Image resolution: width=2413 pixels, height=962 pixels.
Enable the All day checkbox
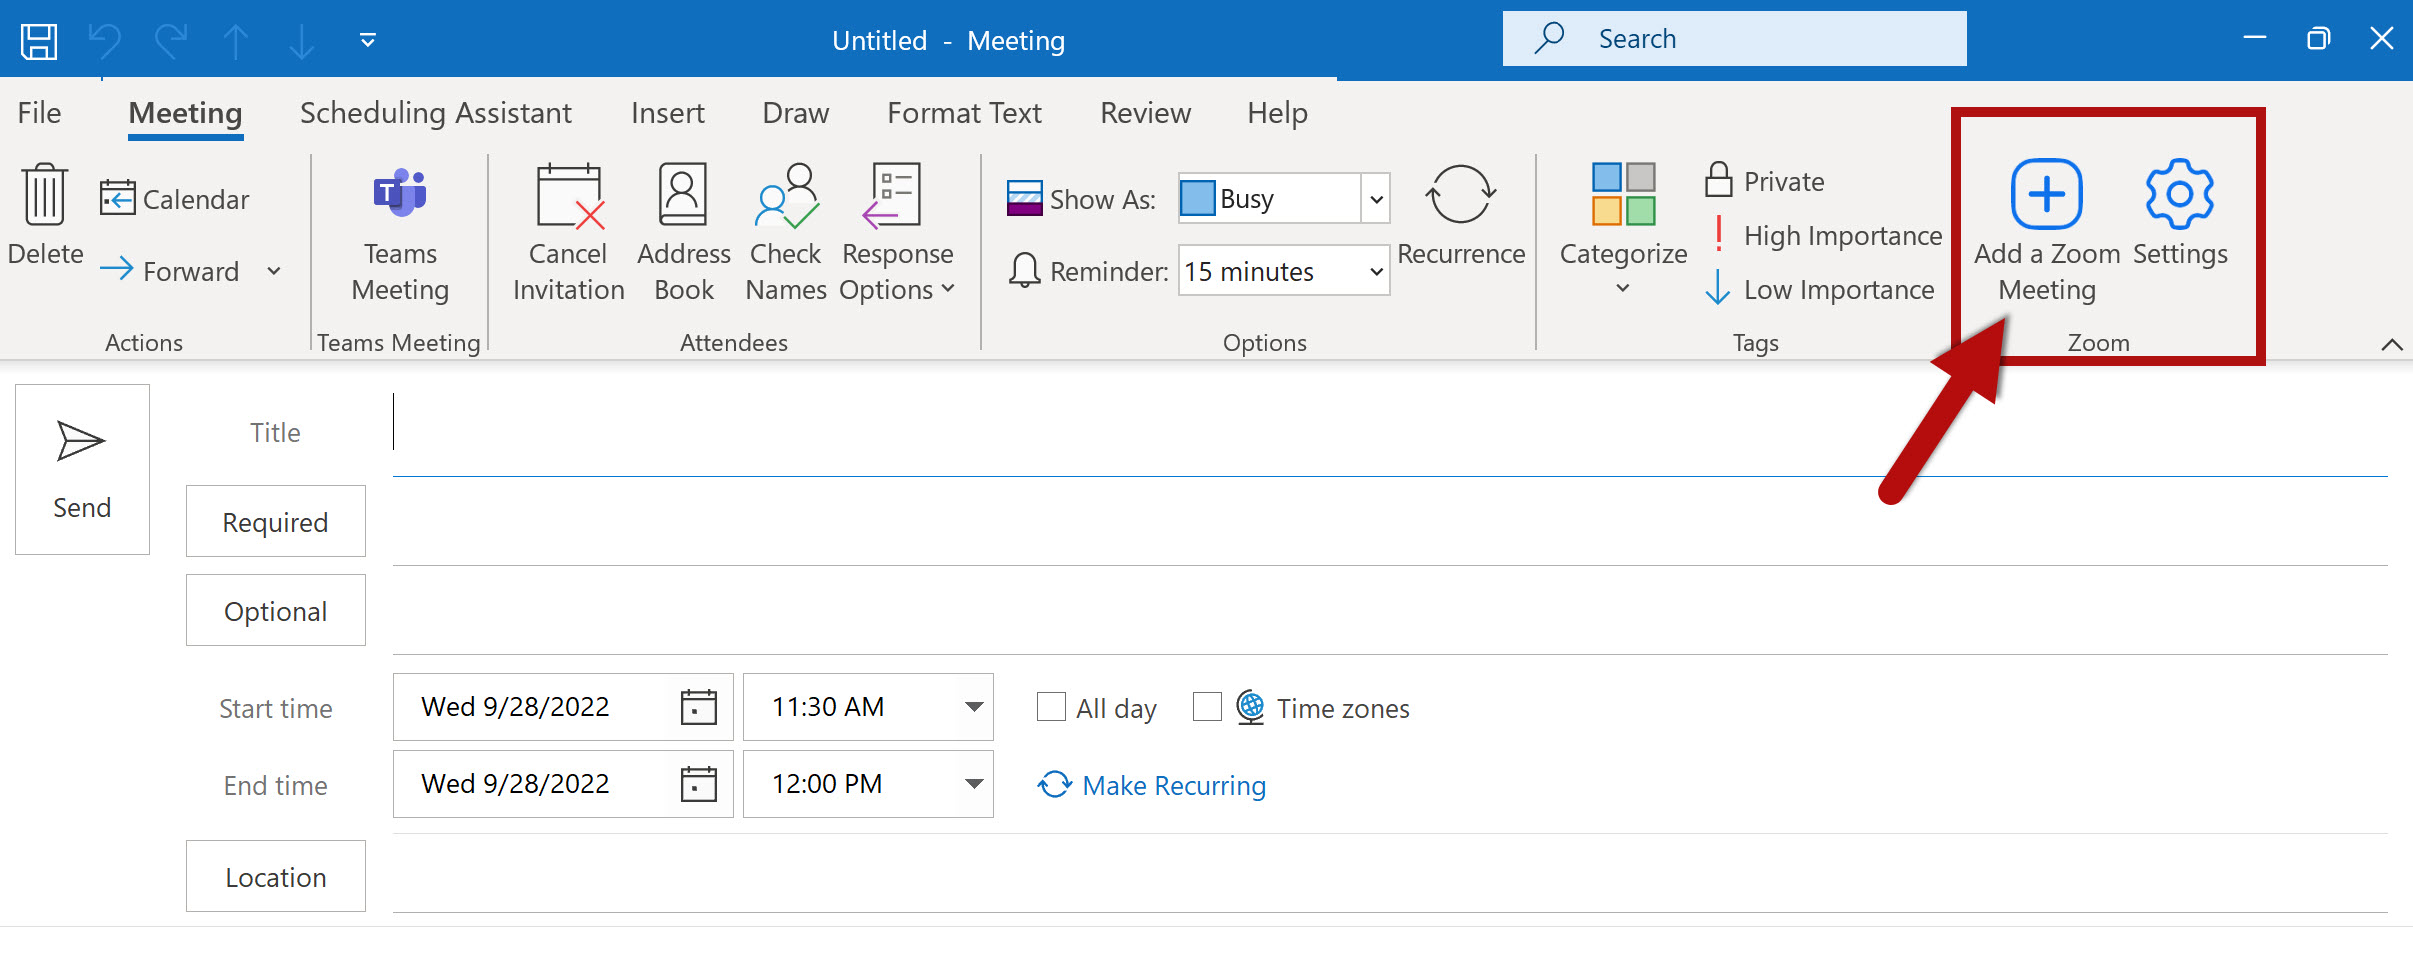(x=1051, y=707)
